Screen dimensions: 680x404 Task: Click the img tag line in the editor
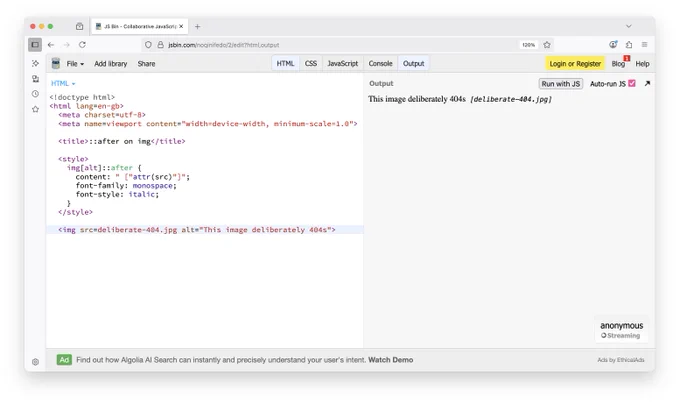click(x=205, y=230)
